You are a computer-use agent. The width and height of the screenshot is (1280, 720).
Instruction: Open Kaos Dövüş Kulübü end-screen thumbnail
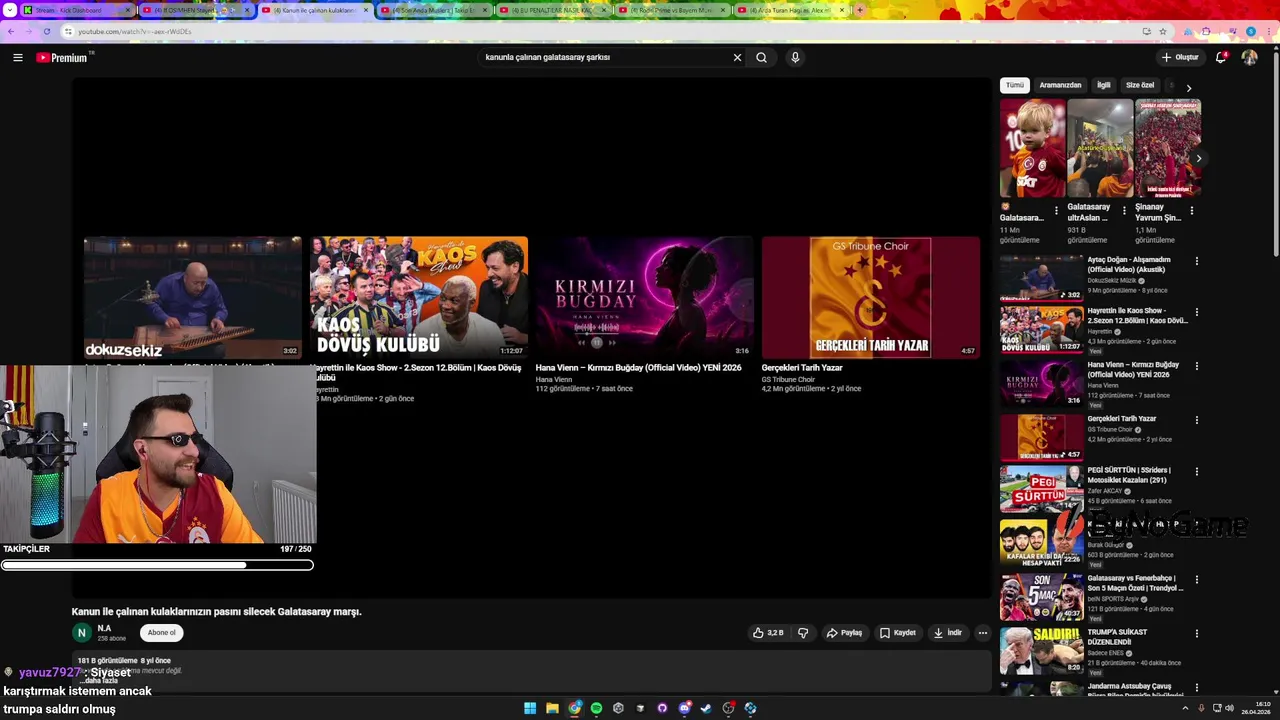point(419,297)
